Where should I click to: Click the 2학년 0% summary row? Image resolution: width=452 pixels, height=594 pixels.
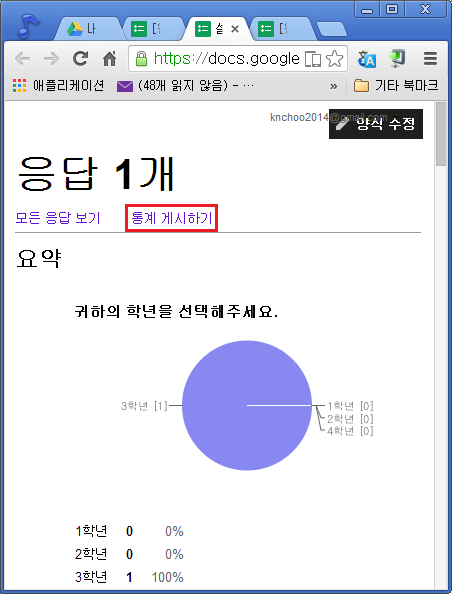pos(129,554)
